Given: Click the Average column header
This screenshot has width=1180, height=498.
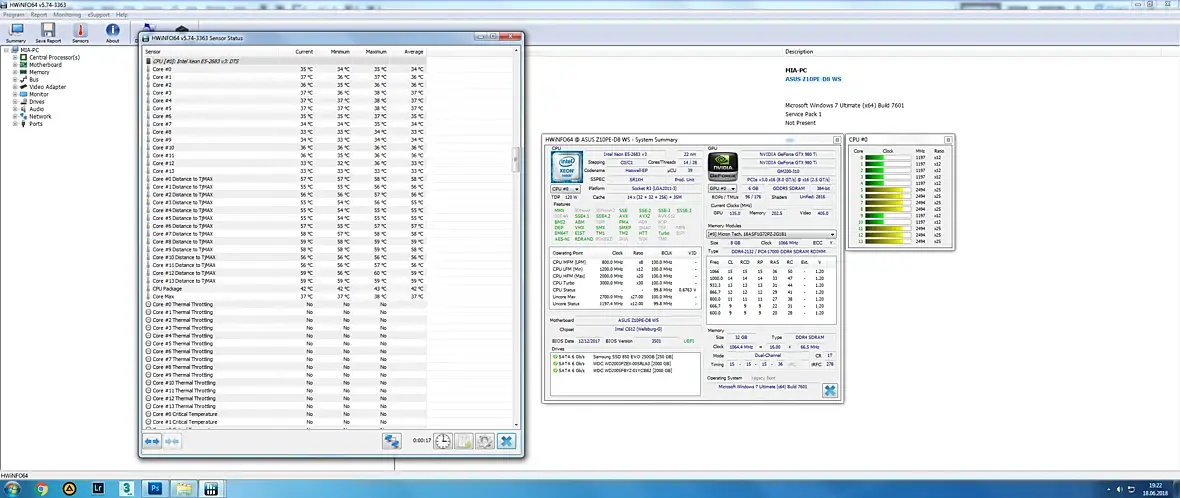Looking at the screenshot, I should click(414, 52).
